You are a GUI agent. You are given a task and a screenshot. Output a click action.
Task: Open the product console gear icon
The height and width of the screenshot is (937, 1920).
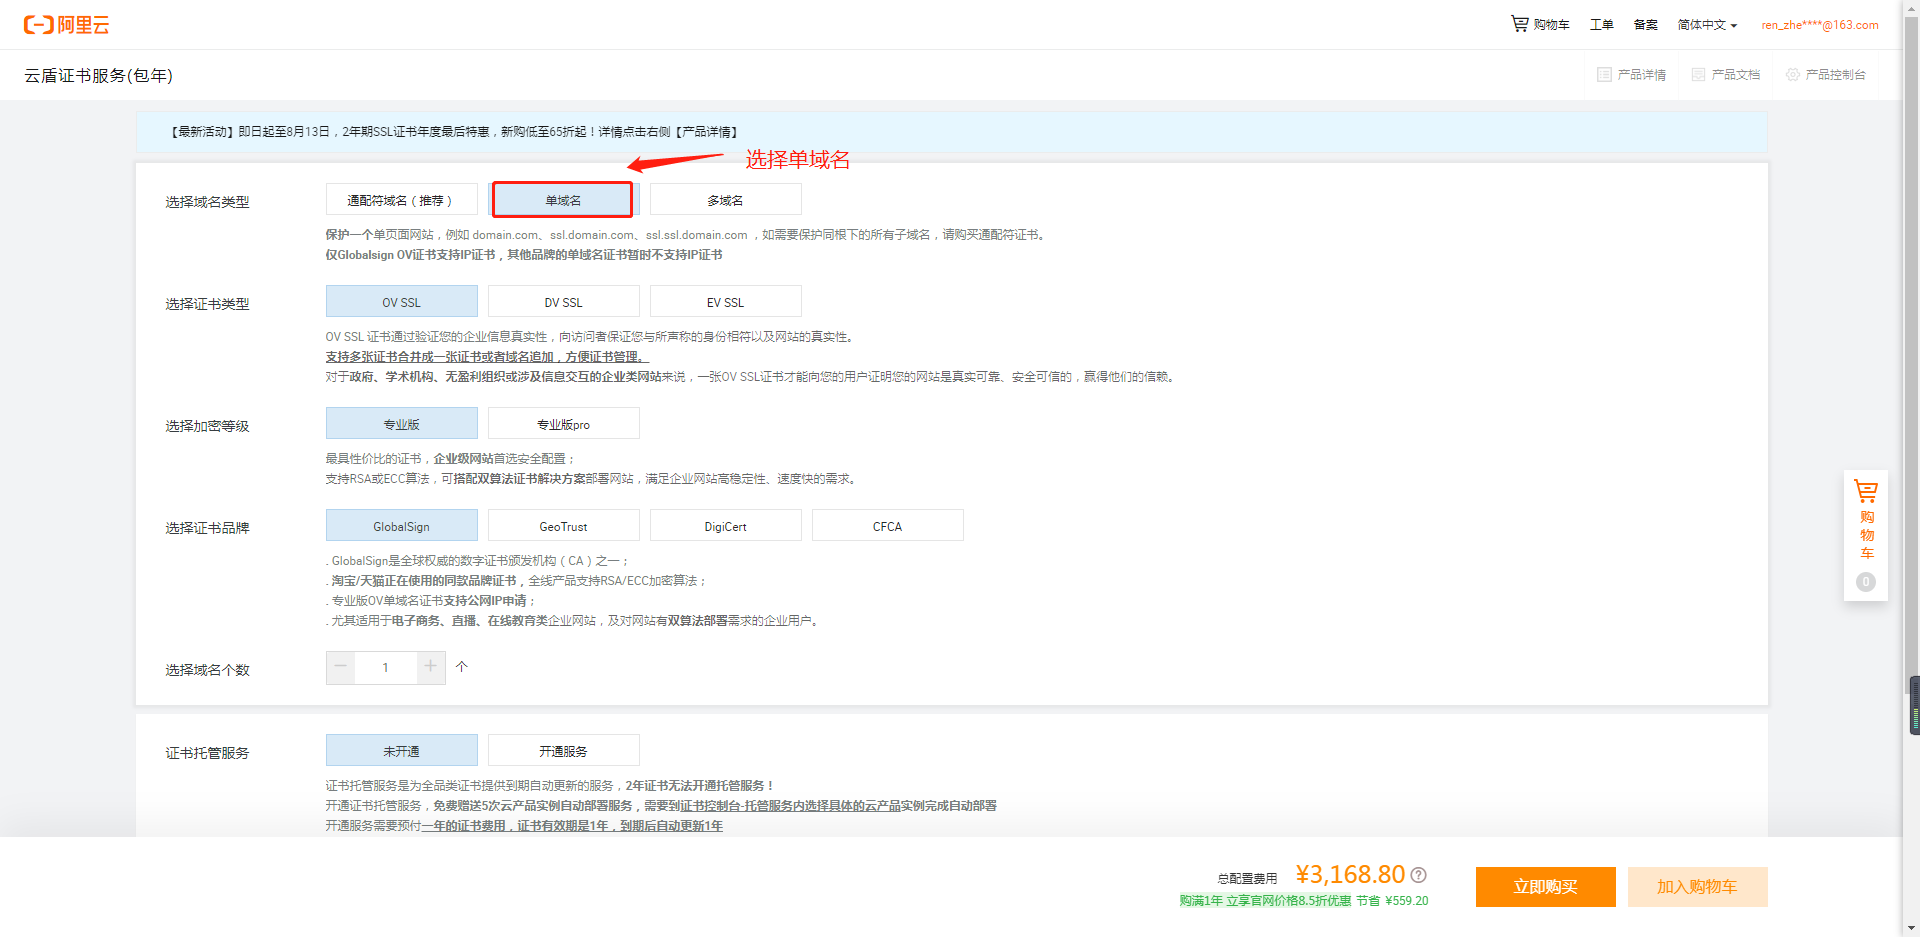[x=1792, y=75]
